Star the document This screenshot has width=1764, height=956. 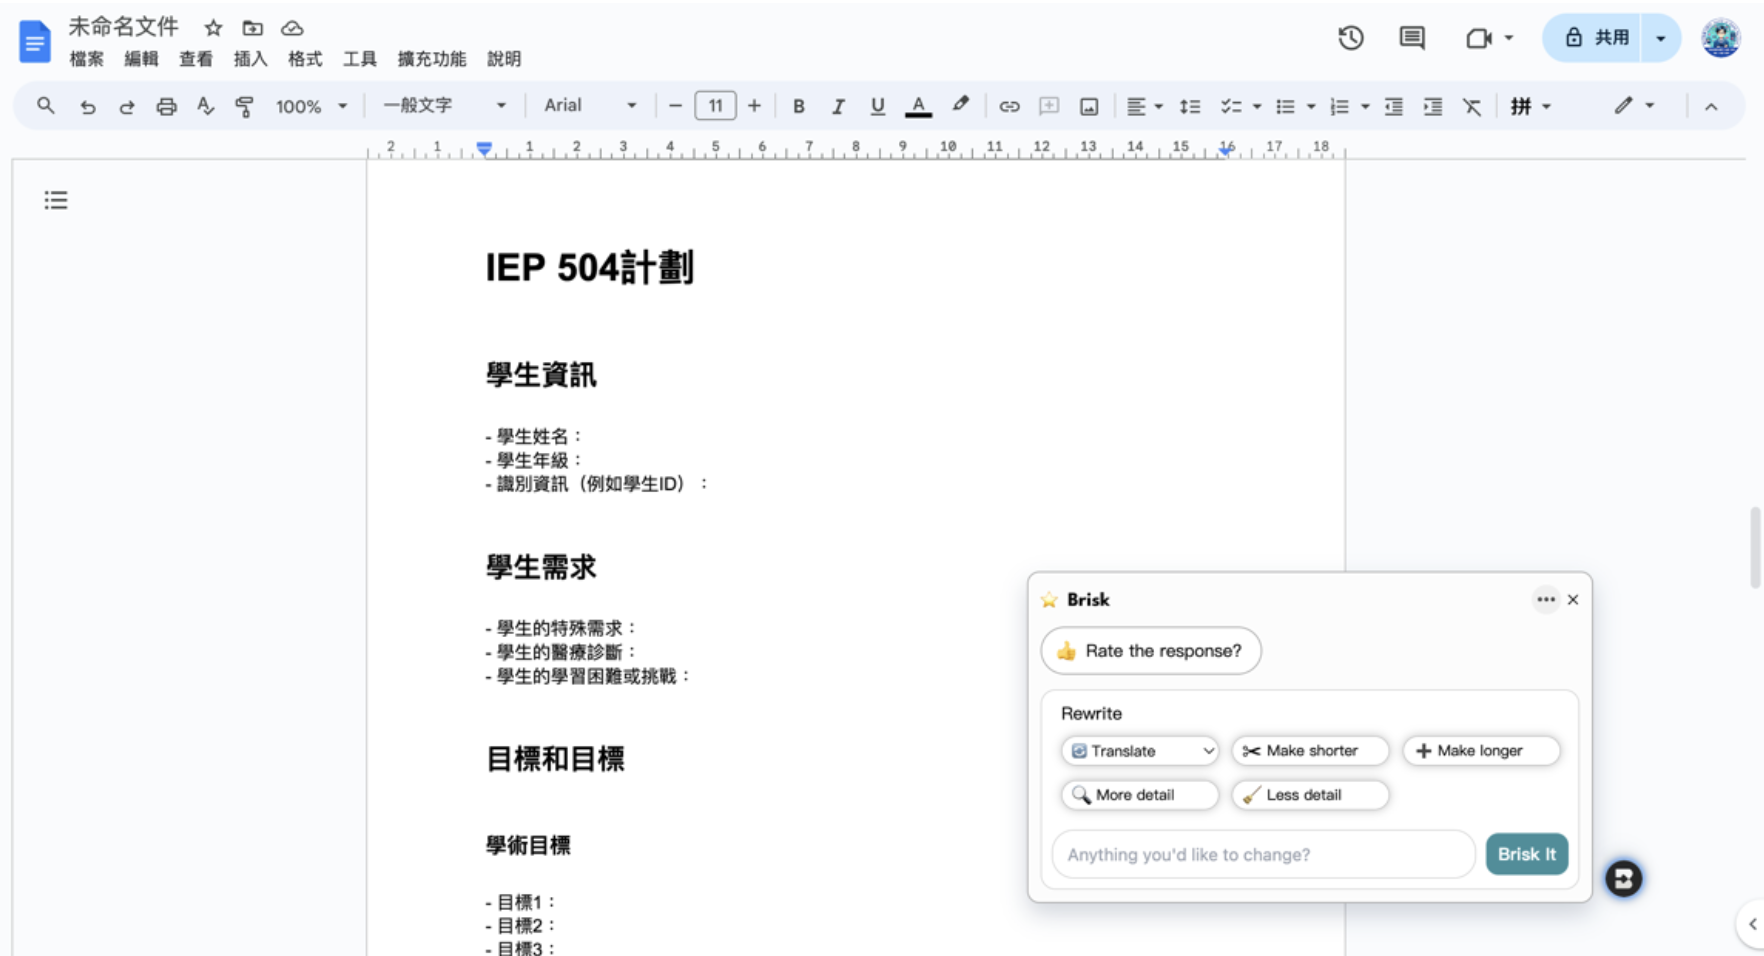point(213,28)
